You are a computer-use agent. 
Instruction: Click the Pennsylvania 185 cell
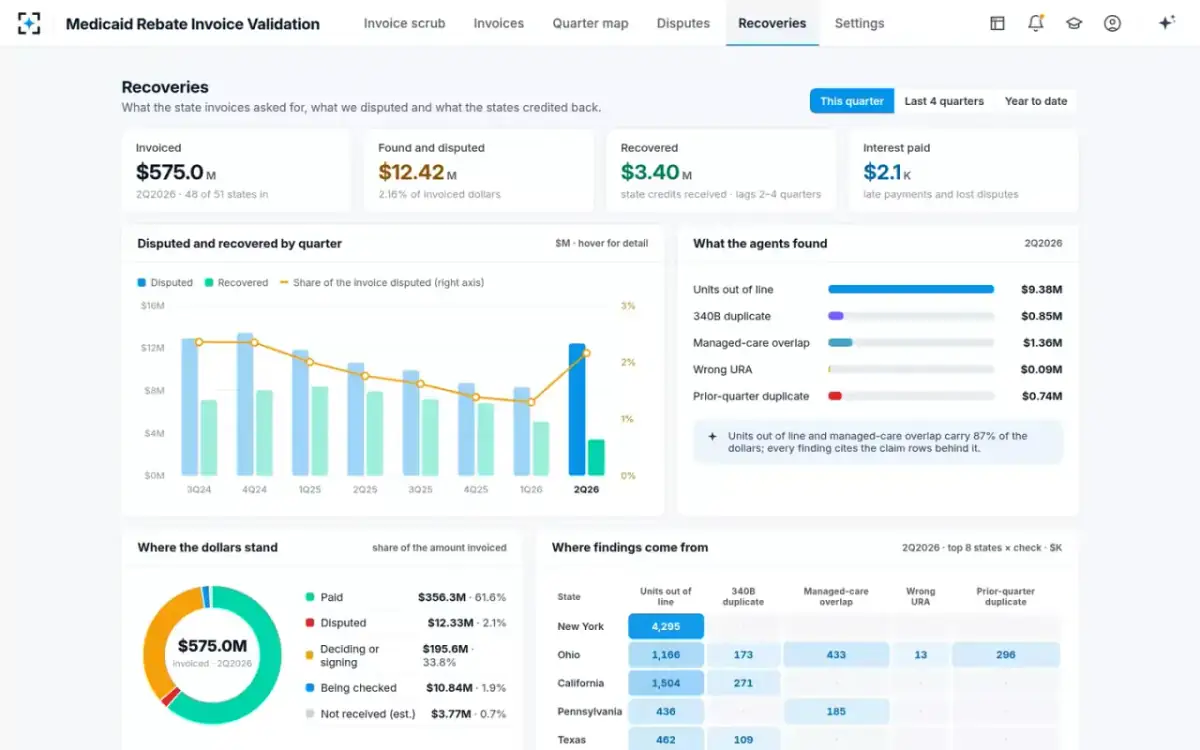[836, 712]
